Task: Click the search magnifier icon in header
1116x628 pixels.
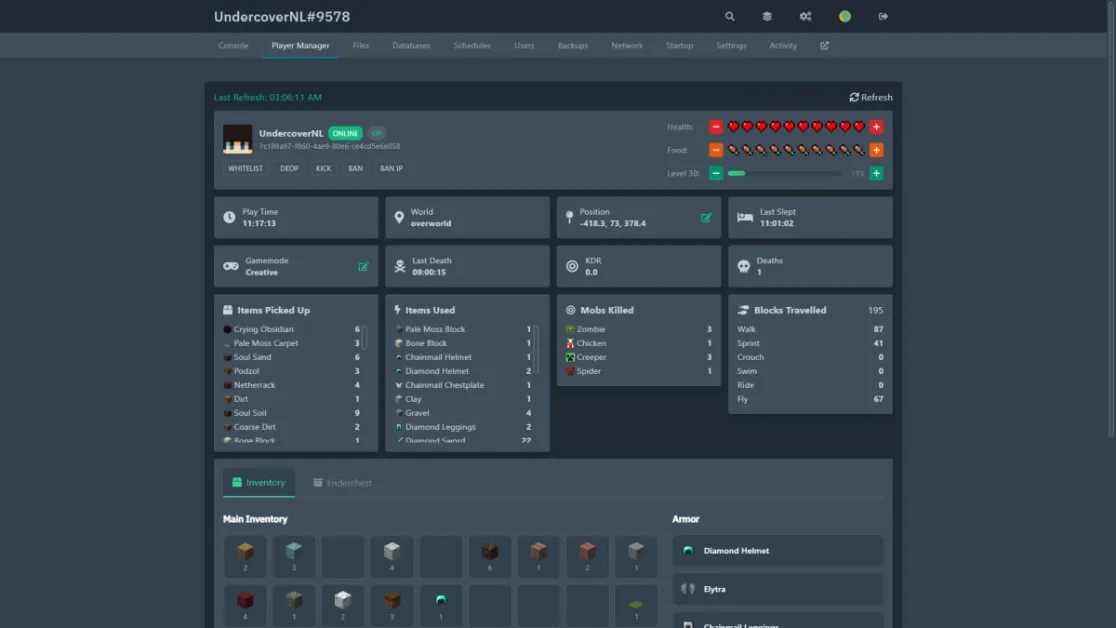Action: 730,17
